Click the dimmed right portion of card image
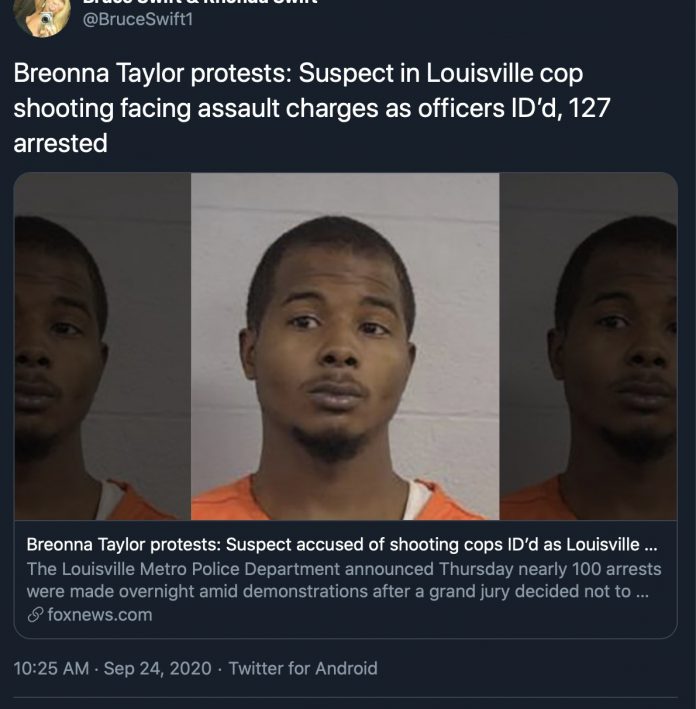Screen dimensions: 696x709 [x=588, y=346]
